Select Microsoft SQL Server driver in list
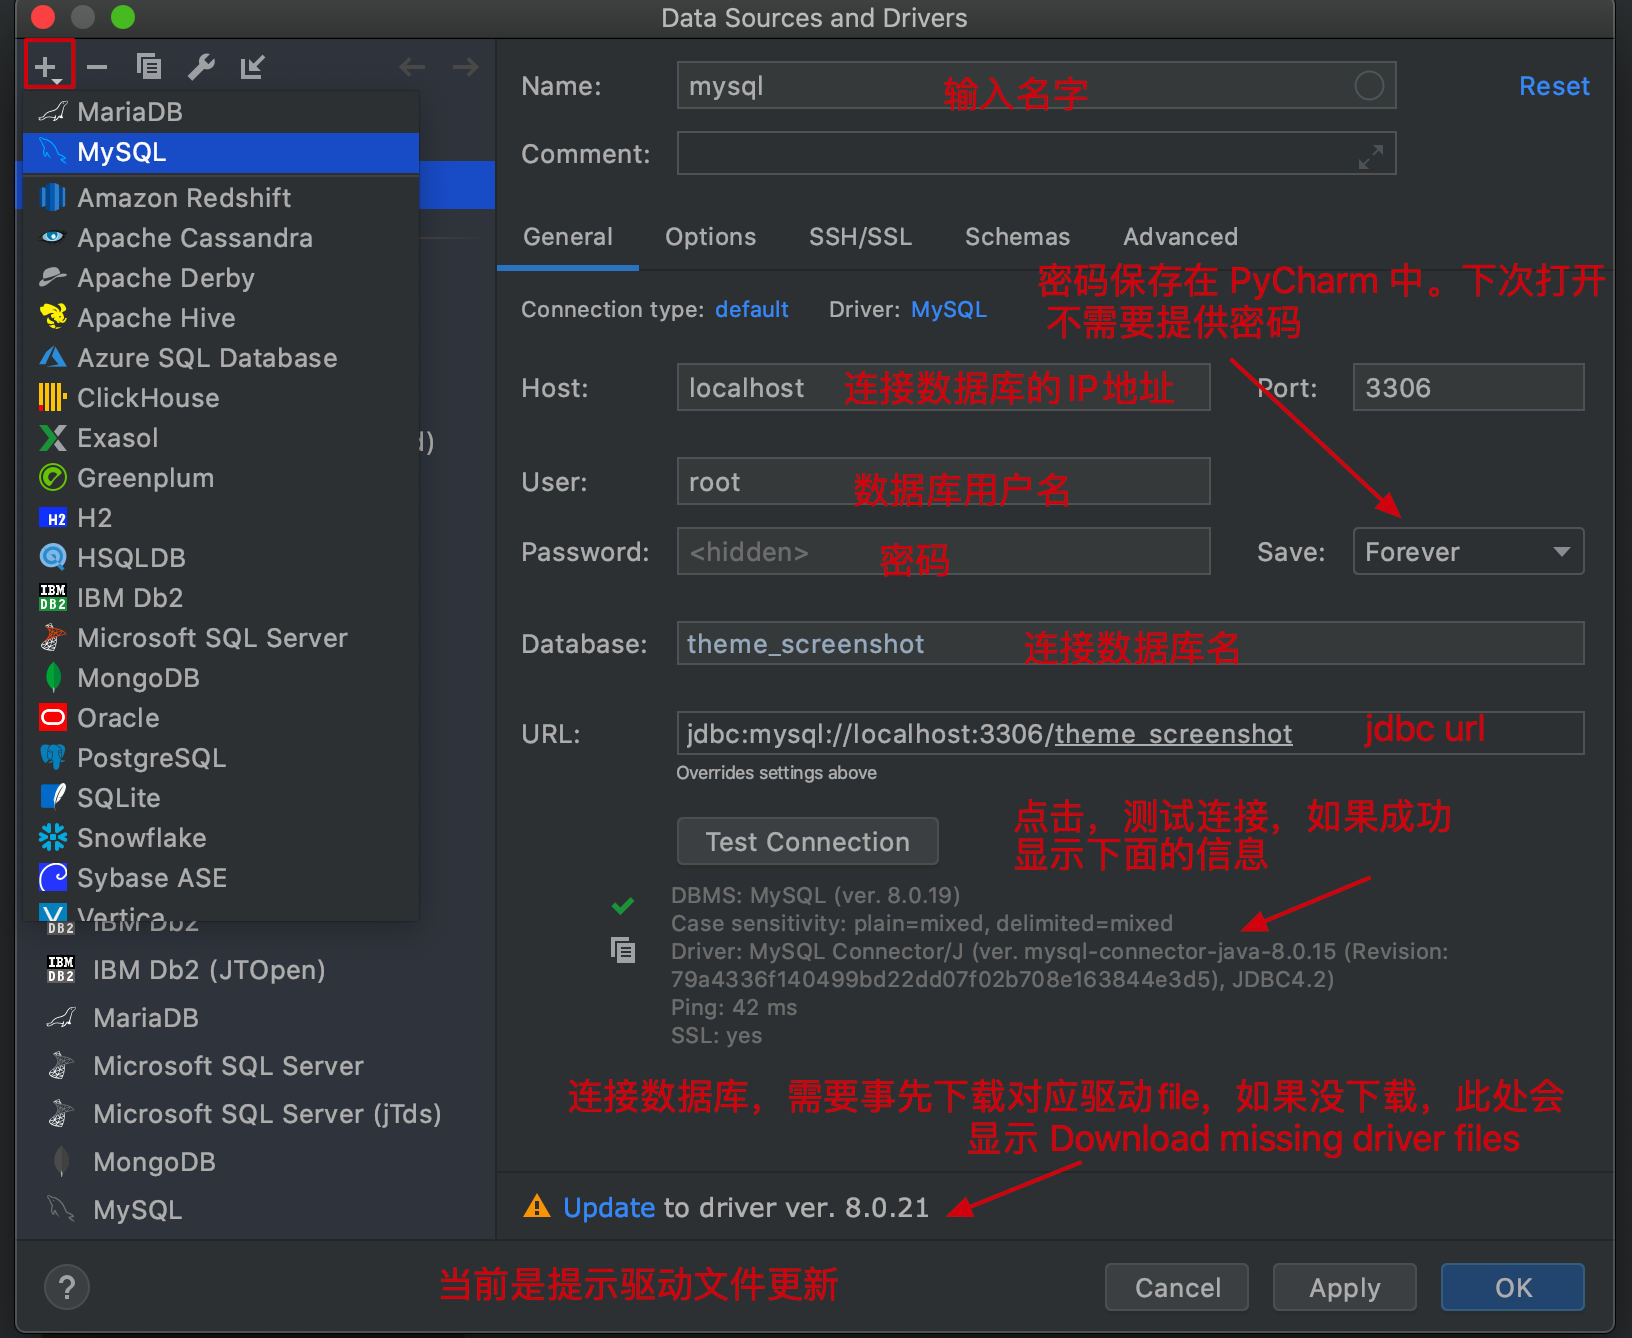 (x=256, y=1066)
